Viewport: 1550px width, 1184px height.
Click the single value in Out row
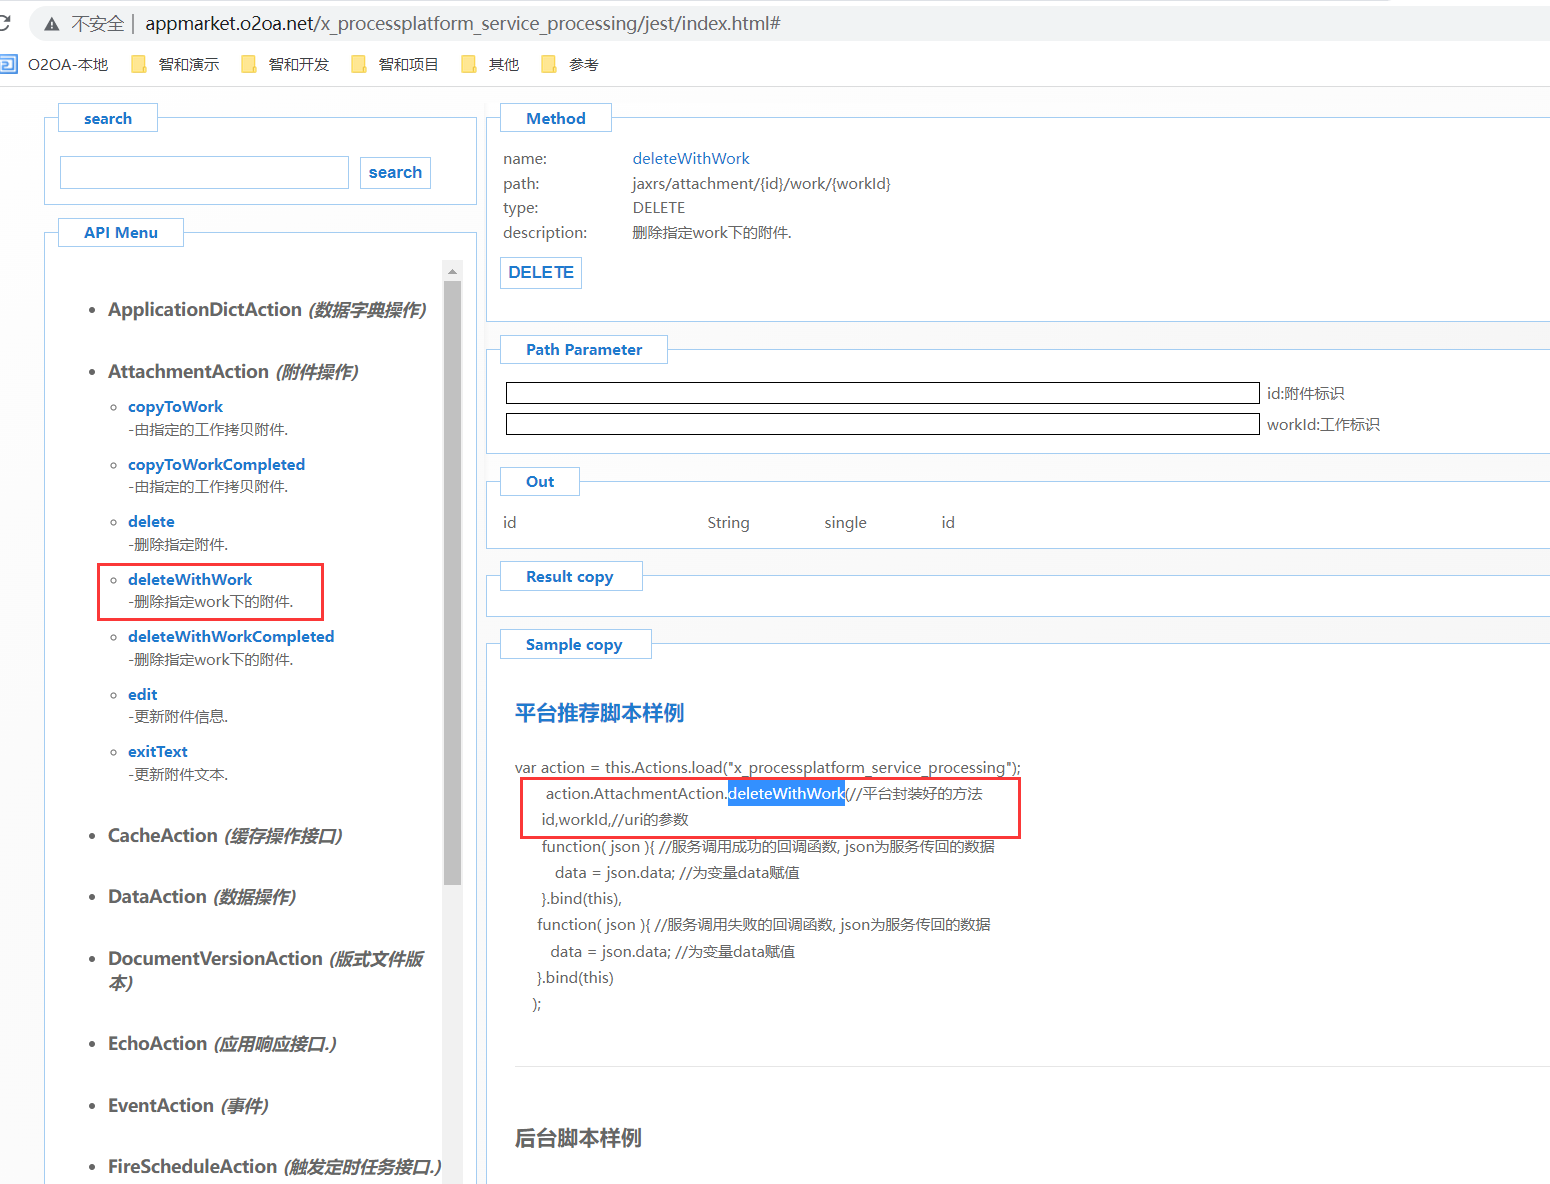[845, 523]
